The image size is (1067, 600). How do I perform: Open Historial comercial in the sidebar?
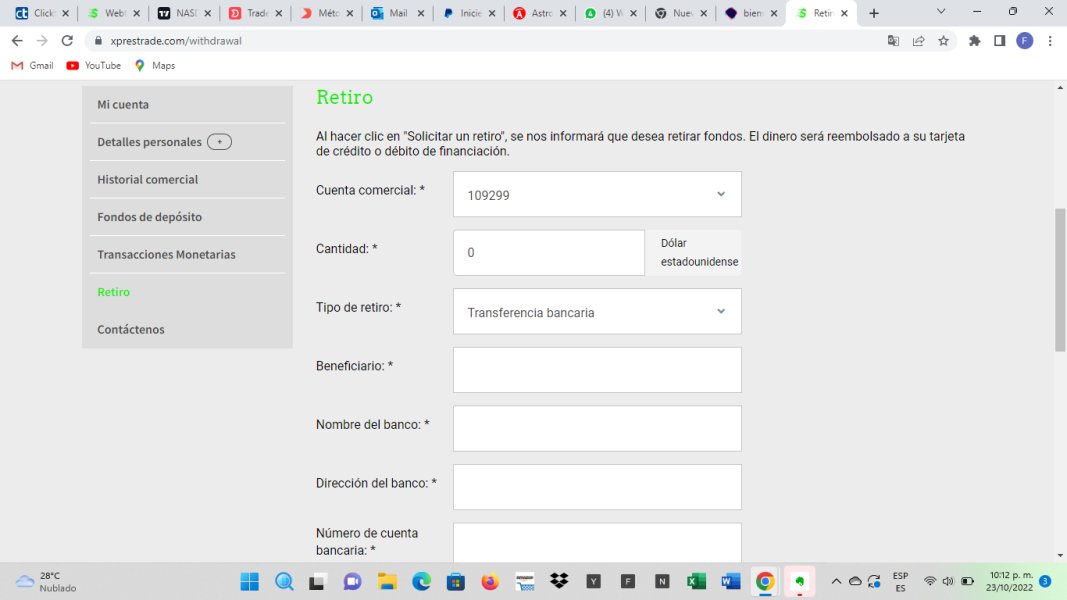coord(147,180)
